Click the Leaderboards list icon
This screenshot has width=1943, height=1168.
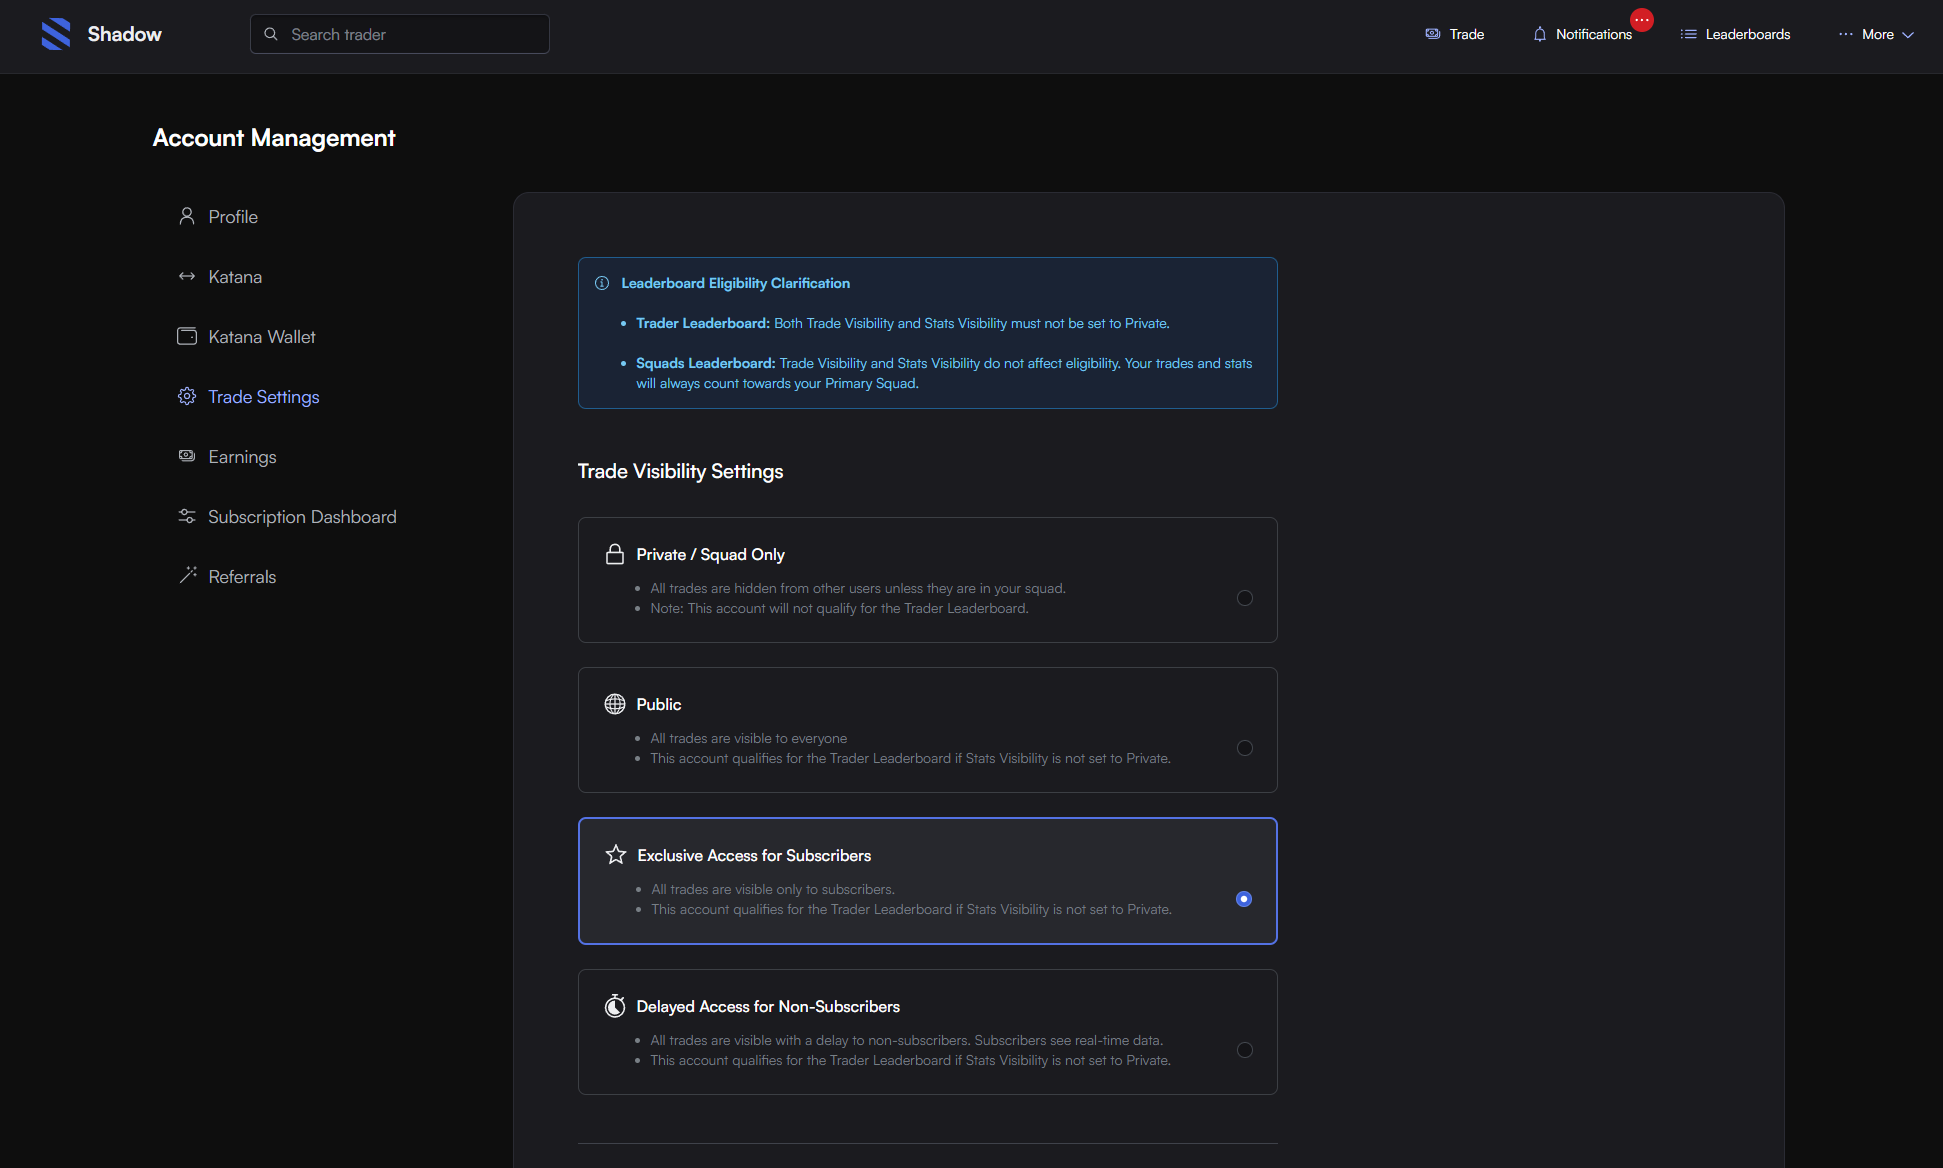tap(1688, 34)
